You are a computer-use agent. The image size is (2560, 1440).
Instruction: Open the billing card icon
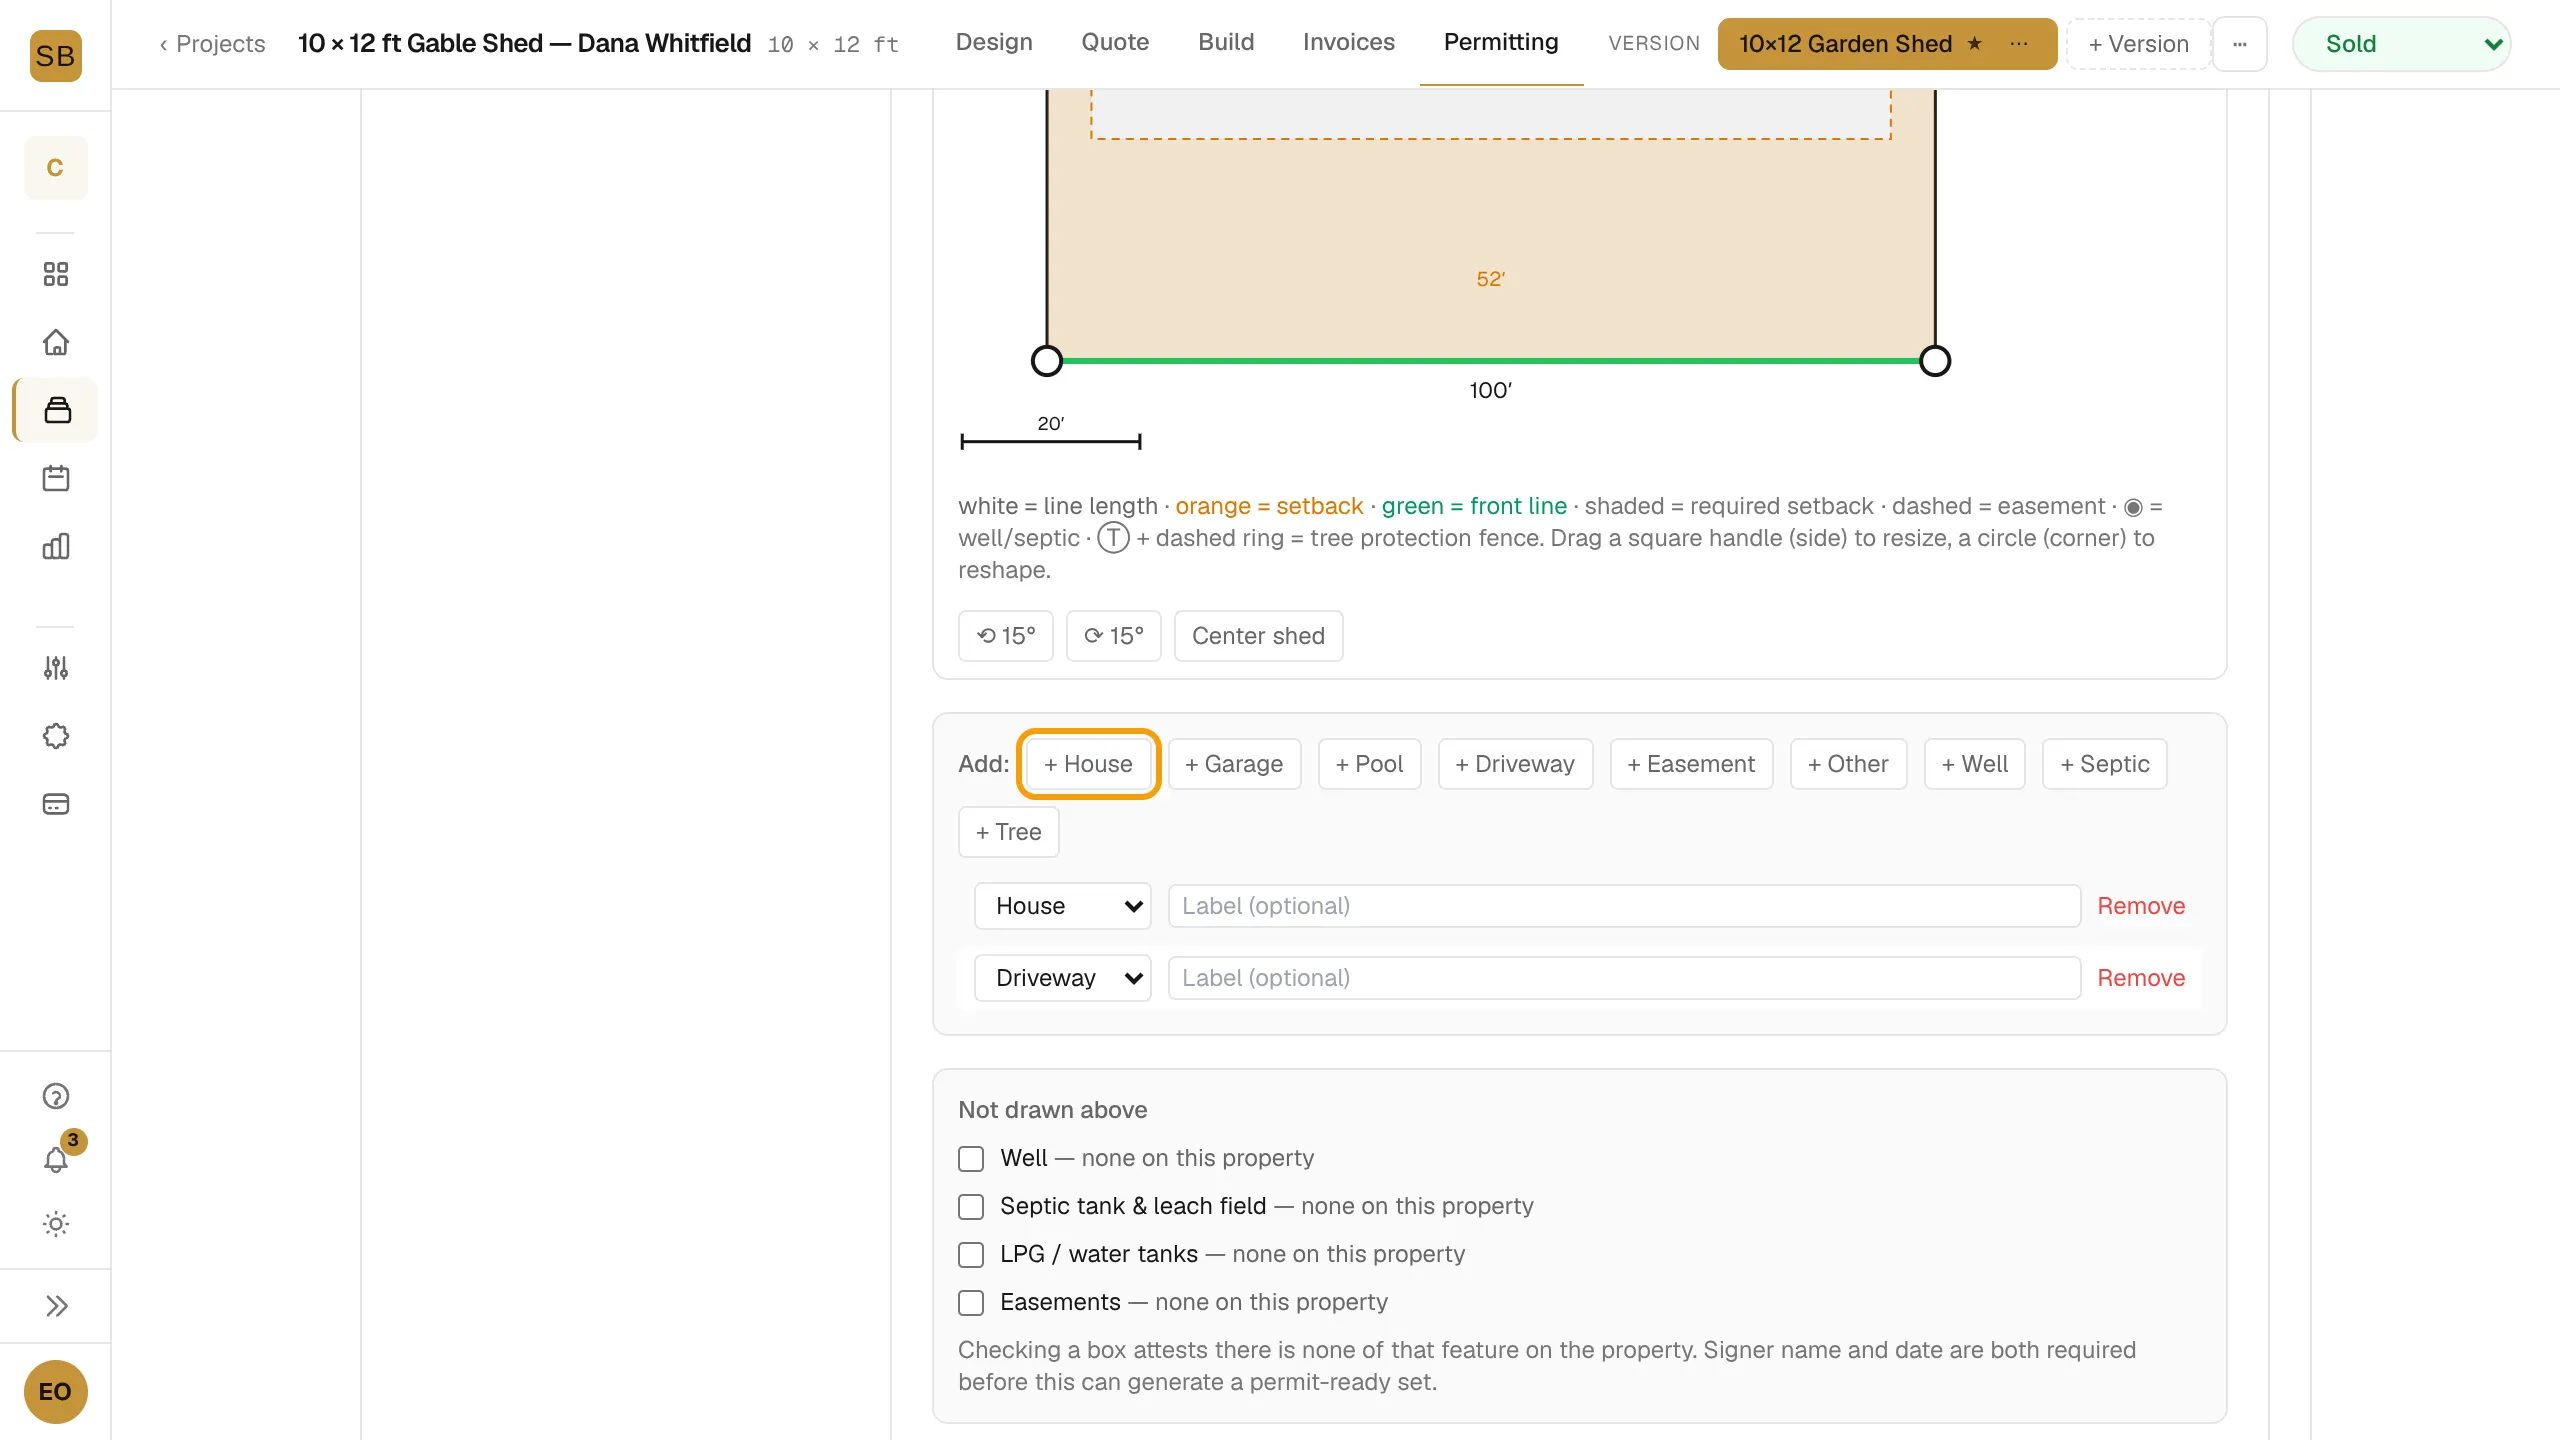[56, 804]
